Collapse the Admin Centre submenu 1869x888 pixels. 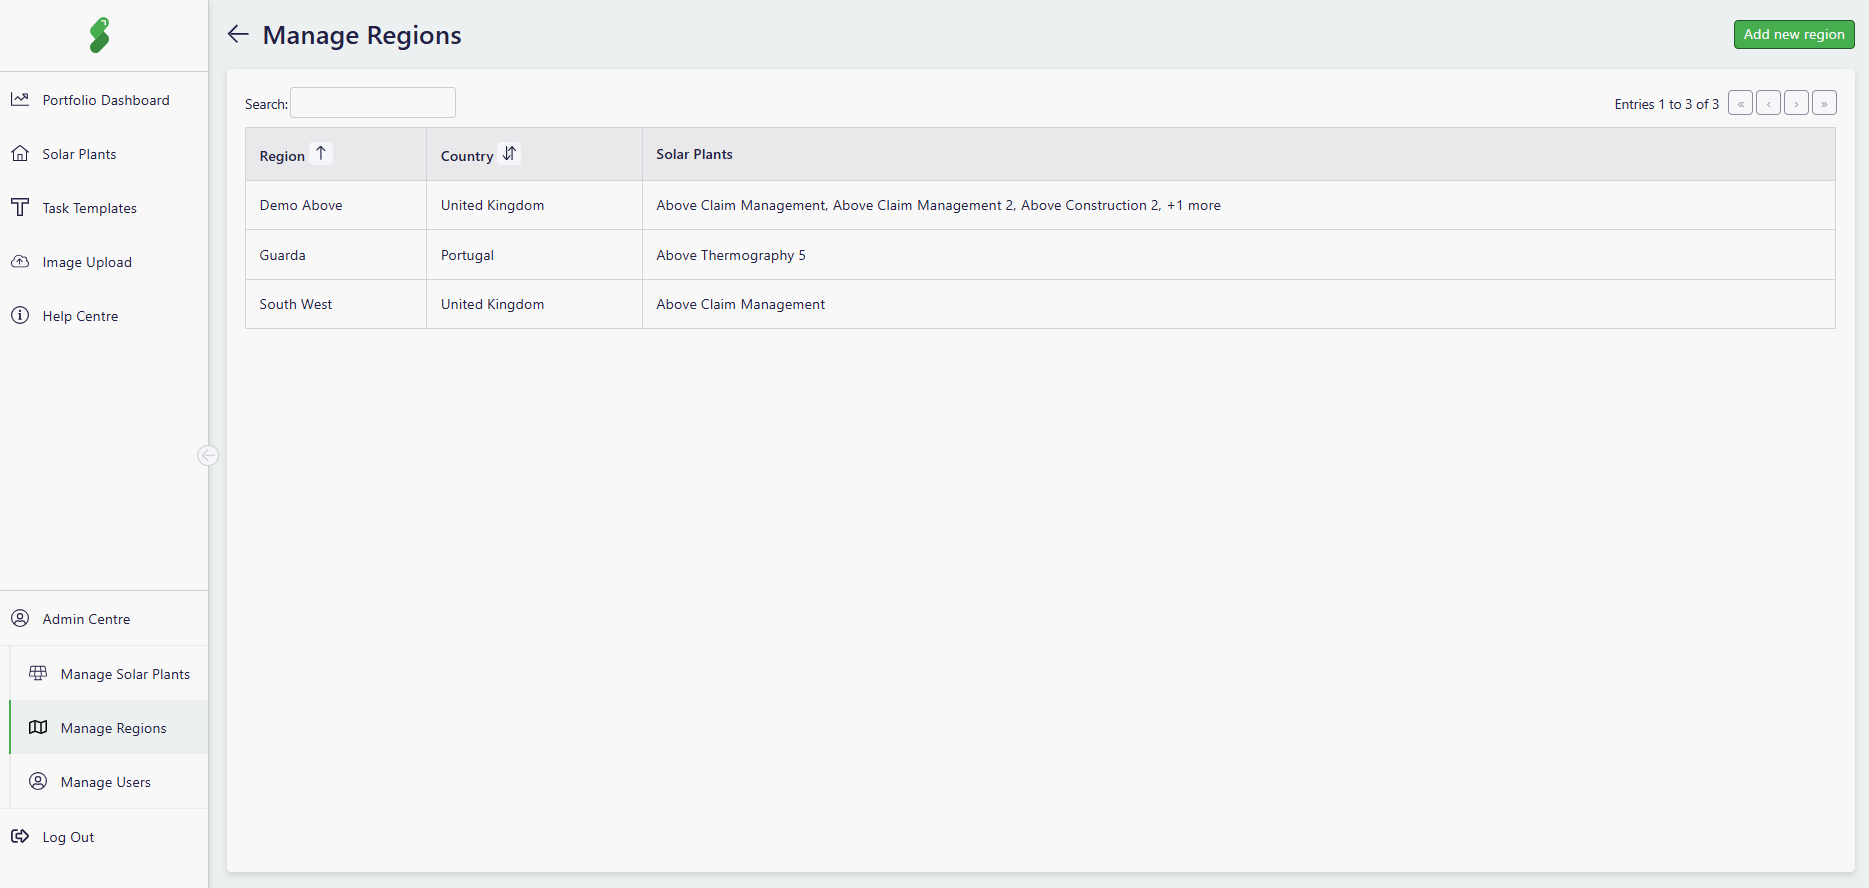[x=86, y=619]
